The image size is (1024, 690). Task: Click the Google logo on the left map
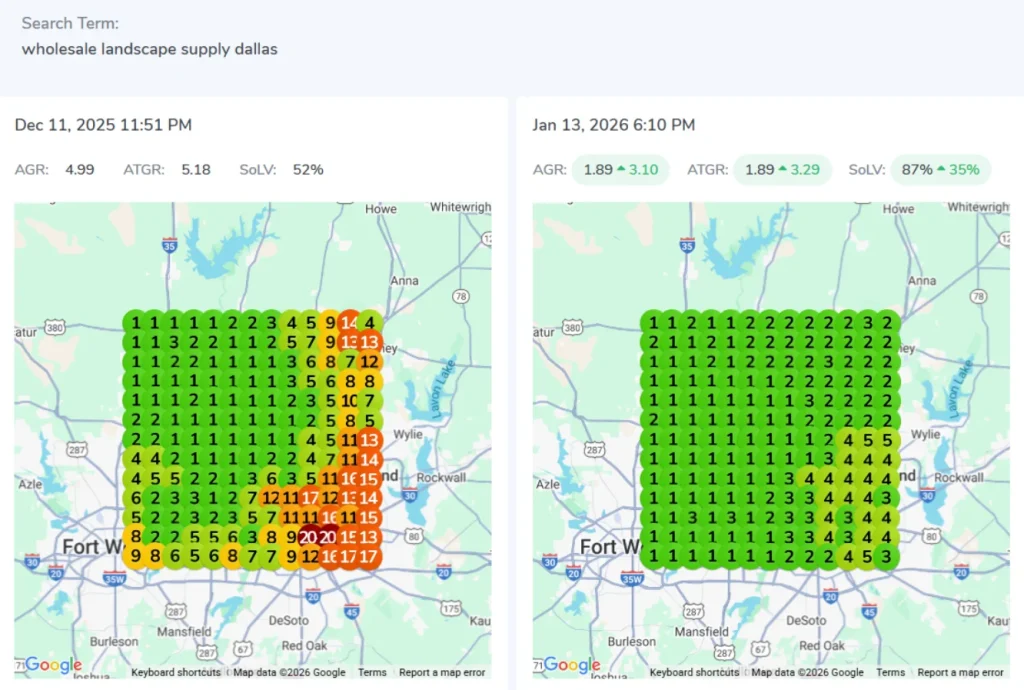[x=54, y=665]
